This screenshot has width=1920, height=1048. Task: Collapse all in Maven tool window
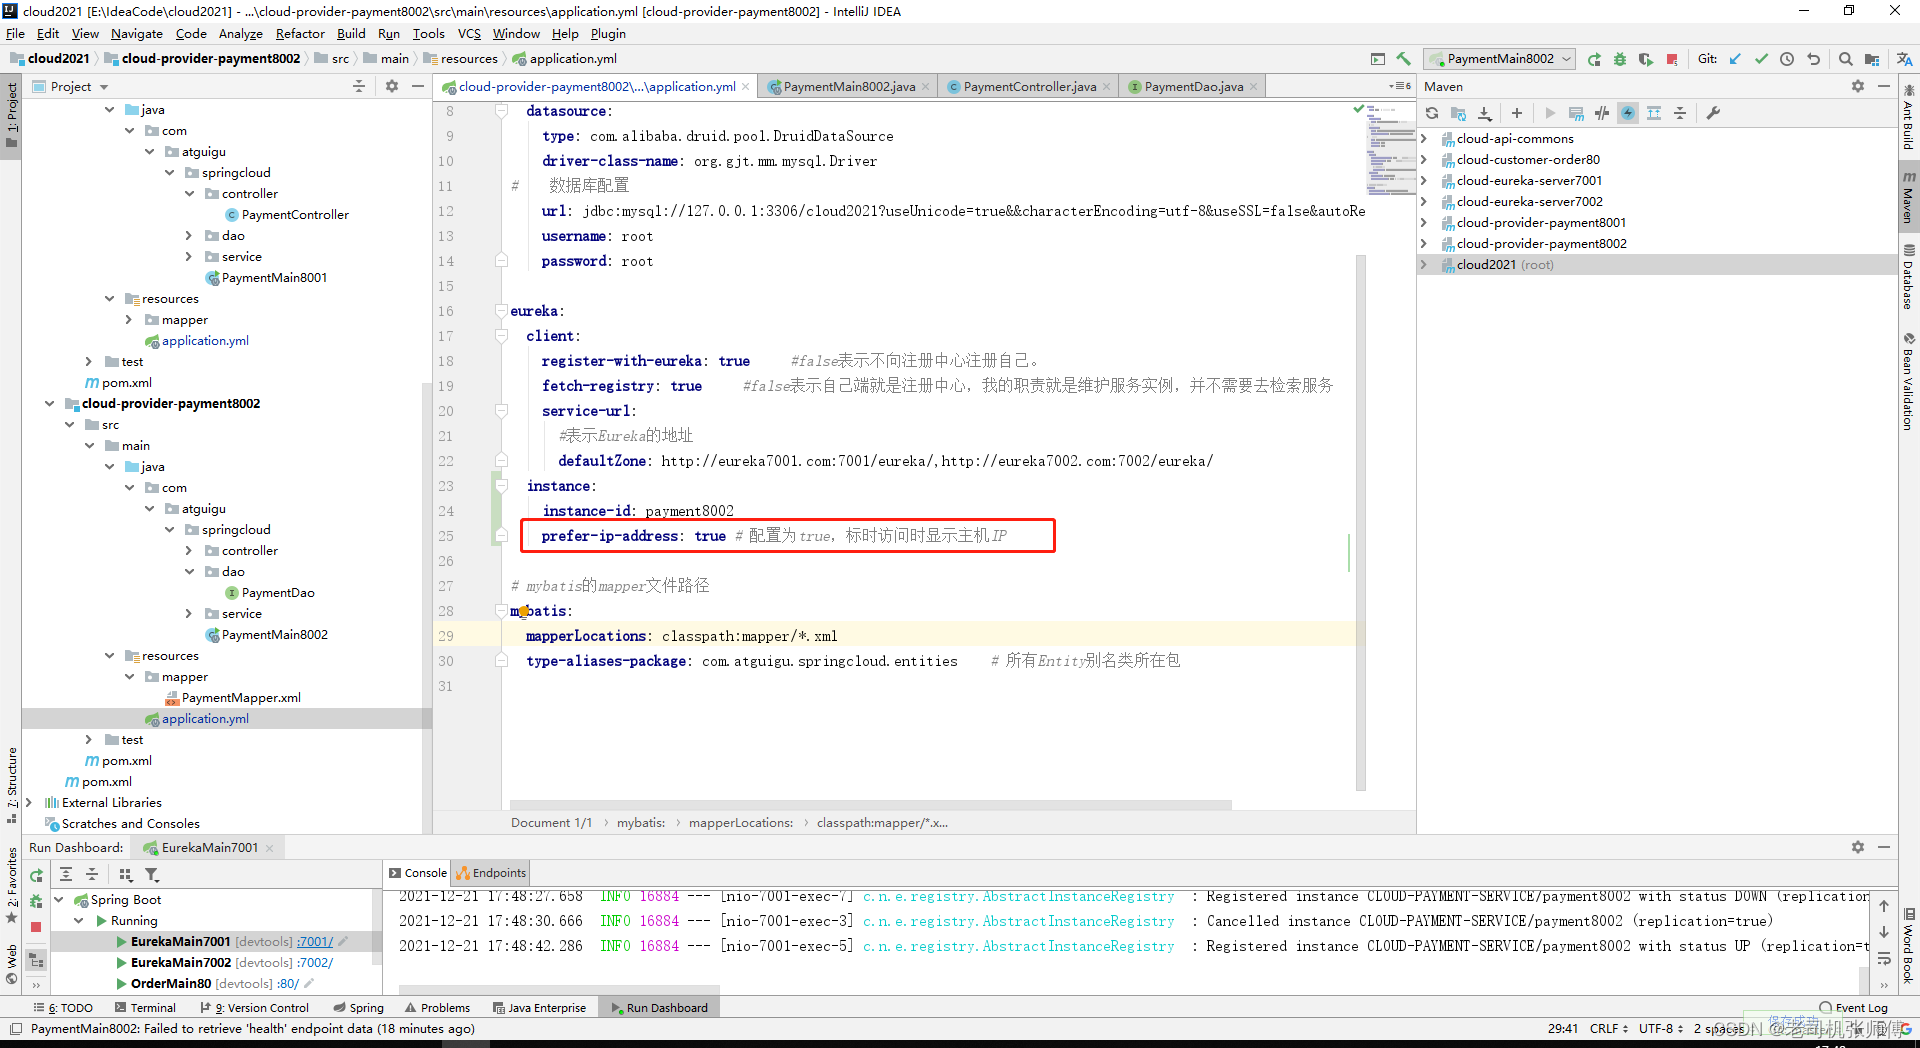coord(1680,113)
